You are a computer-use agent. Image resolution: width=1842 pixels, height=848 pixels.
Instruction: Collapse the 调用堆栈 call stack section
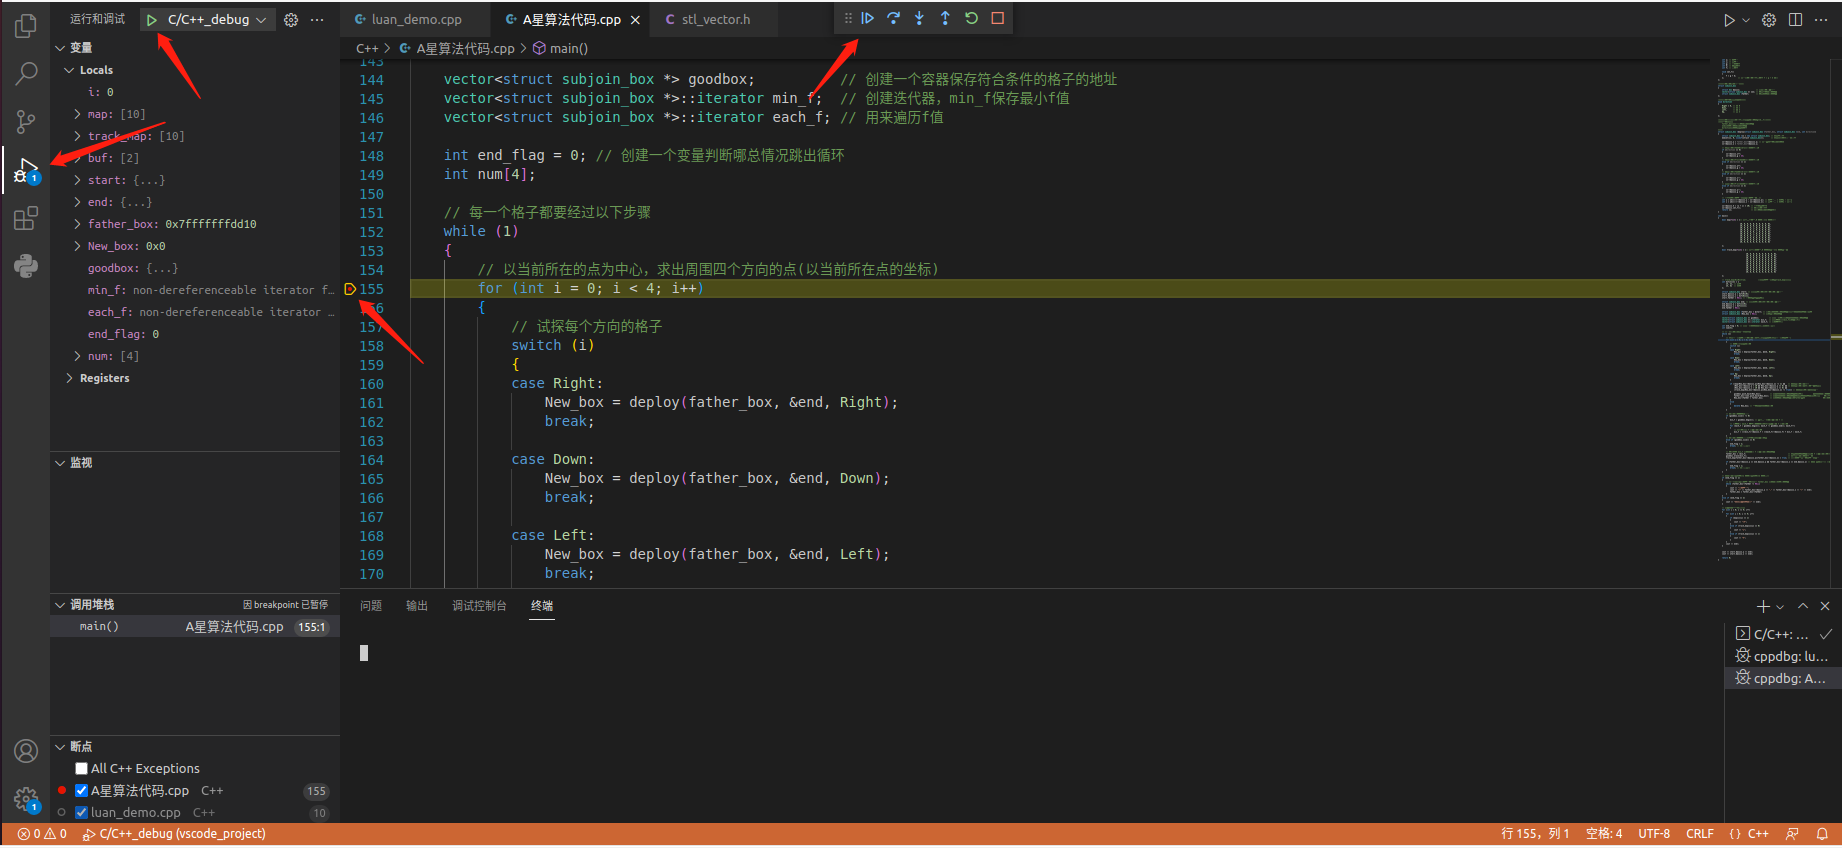(60, 605)
